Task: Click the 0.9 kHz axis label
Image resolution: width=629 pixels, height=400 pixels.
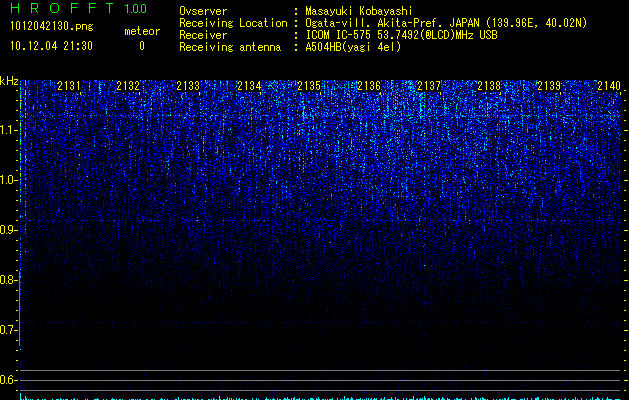Action: pos(8,230)
